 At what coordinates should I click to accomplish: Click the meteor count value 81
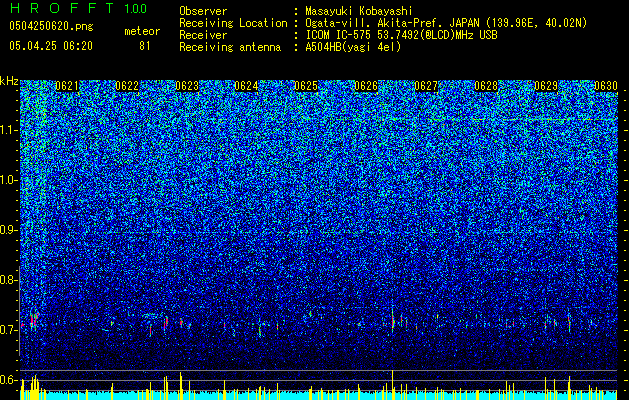[x=145, y=46]
